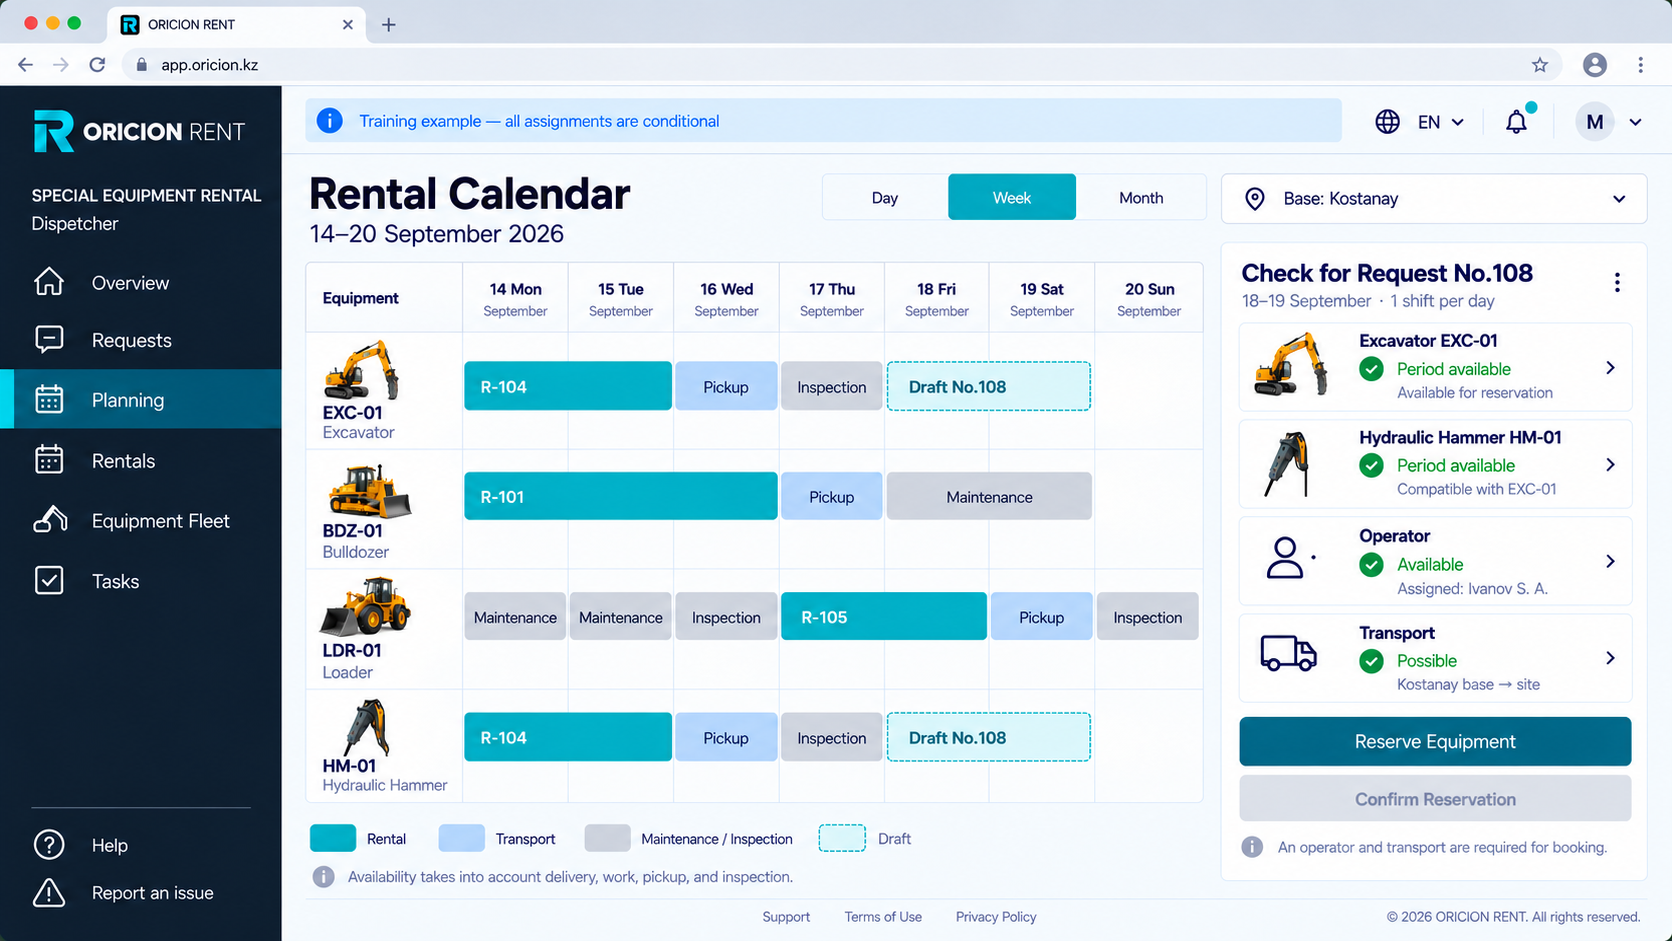Click the Draft legend swatch
Viewport: 1672px width, 941px height.
(842, 838)
